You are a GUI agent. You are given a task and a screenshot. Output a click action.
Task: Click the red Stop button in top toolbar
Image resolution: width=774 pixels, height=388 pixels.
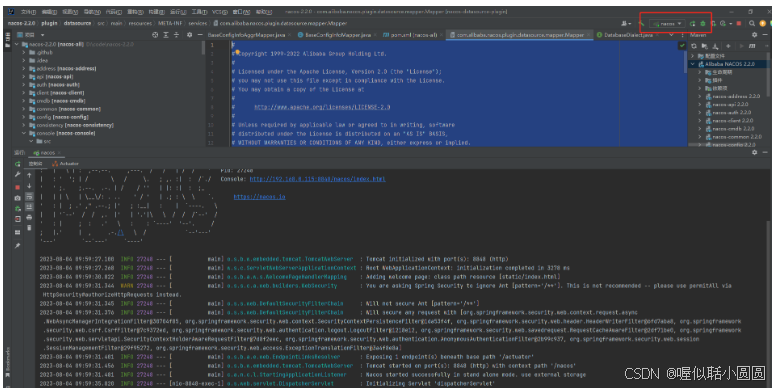[739, 23]
